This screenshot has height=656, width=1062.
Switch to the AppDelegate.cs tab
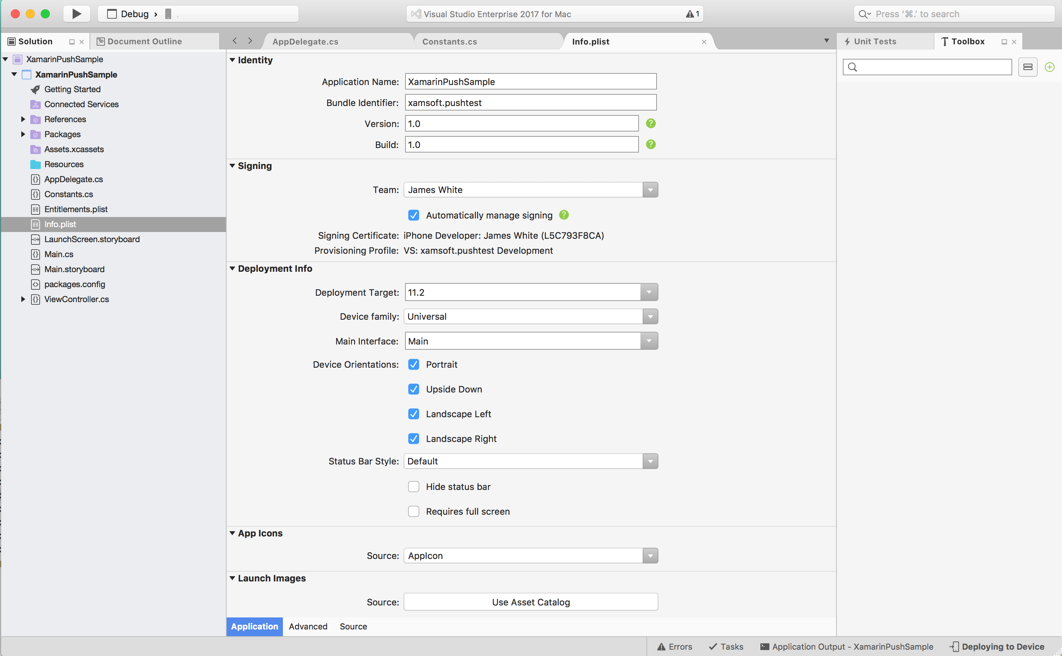click(305, 42)
